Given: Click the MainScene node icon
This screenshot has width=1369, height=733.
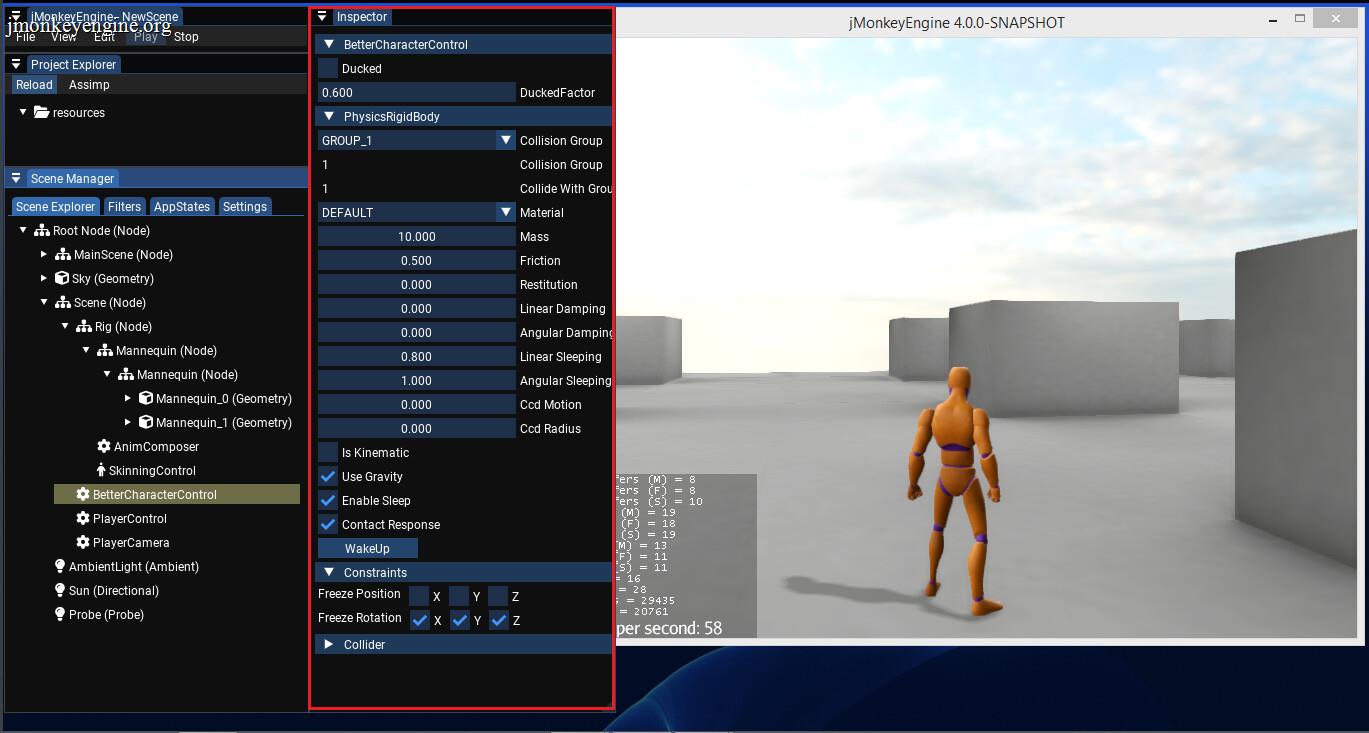Looking at the screenshot, I should pos(62,254).
